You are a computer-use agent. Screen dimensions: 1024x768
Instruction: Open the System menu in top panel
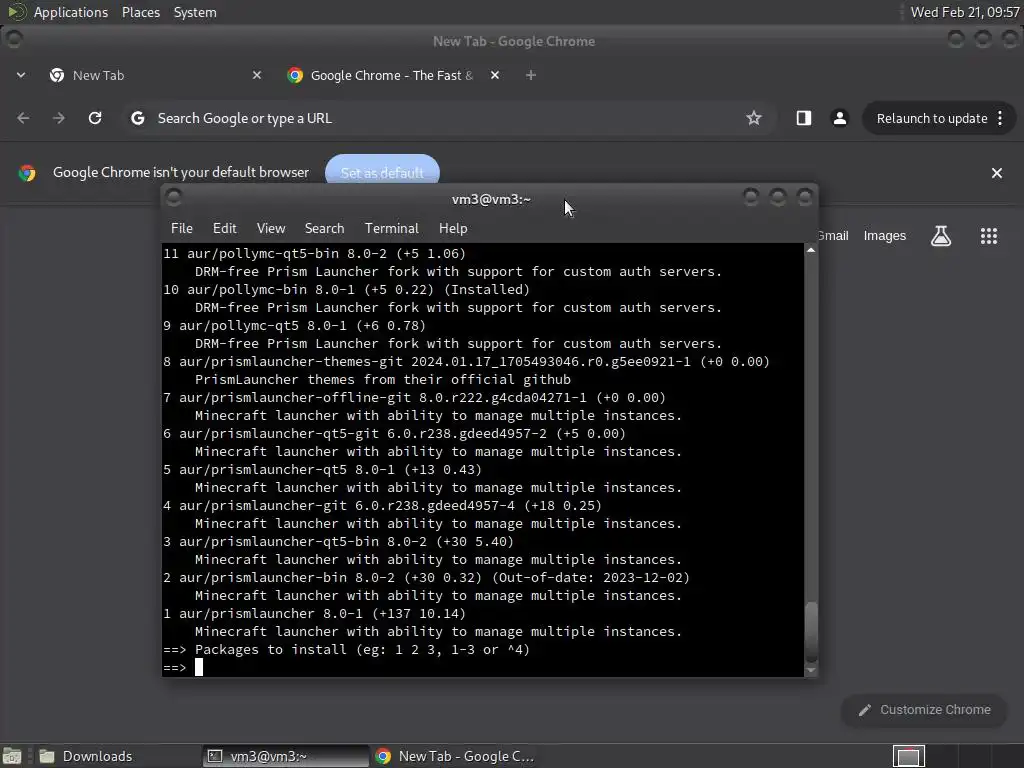(195, 12)
